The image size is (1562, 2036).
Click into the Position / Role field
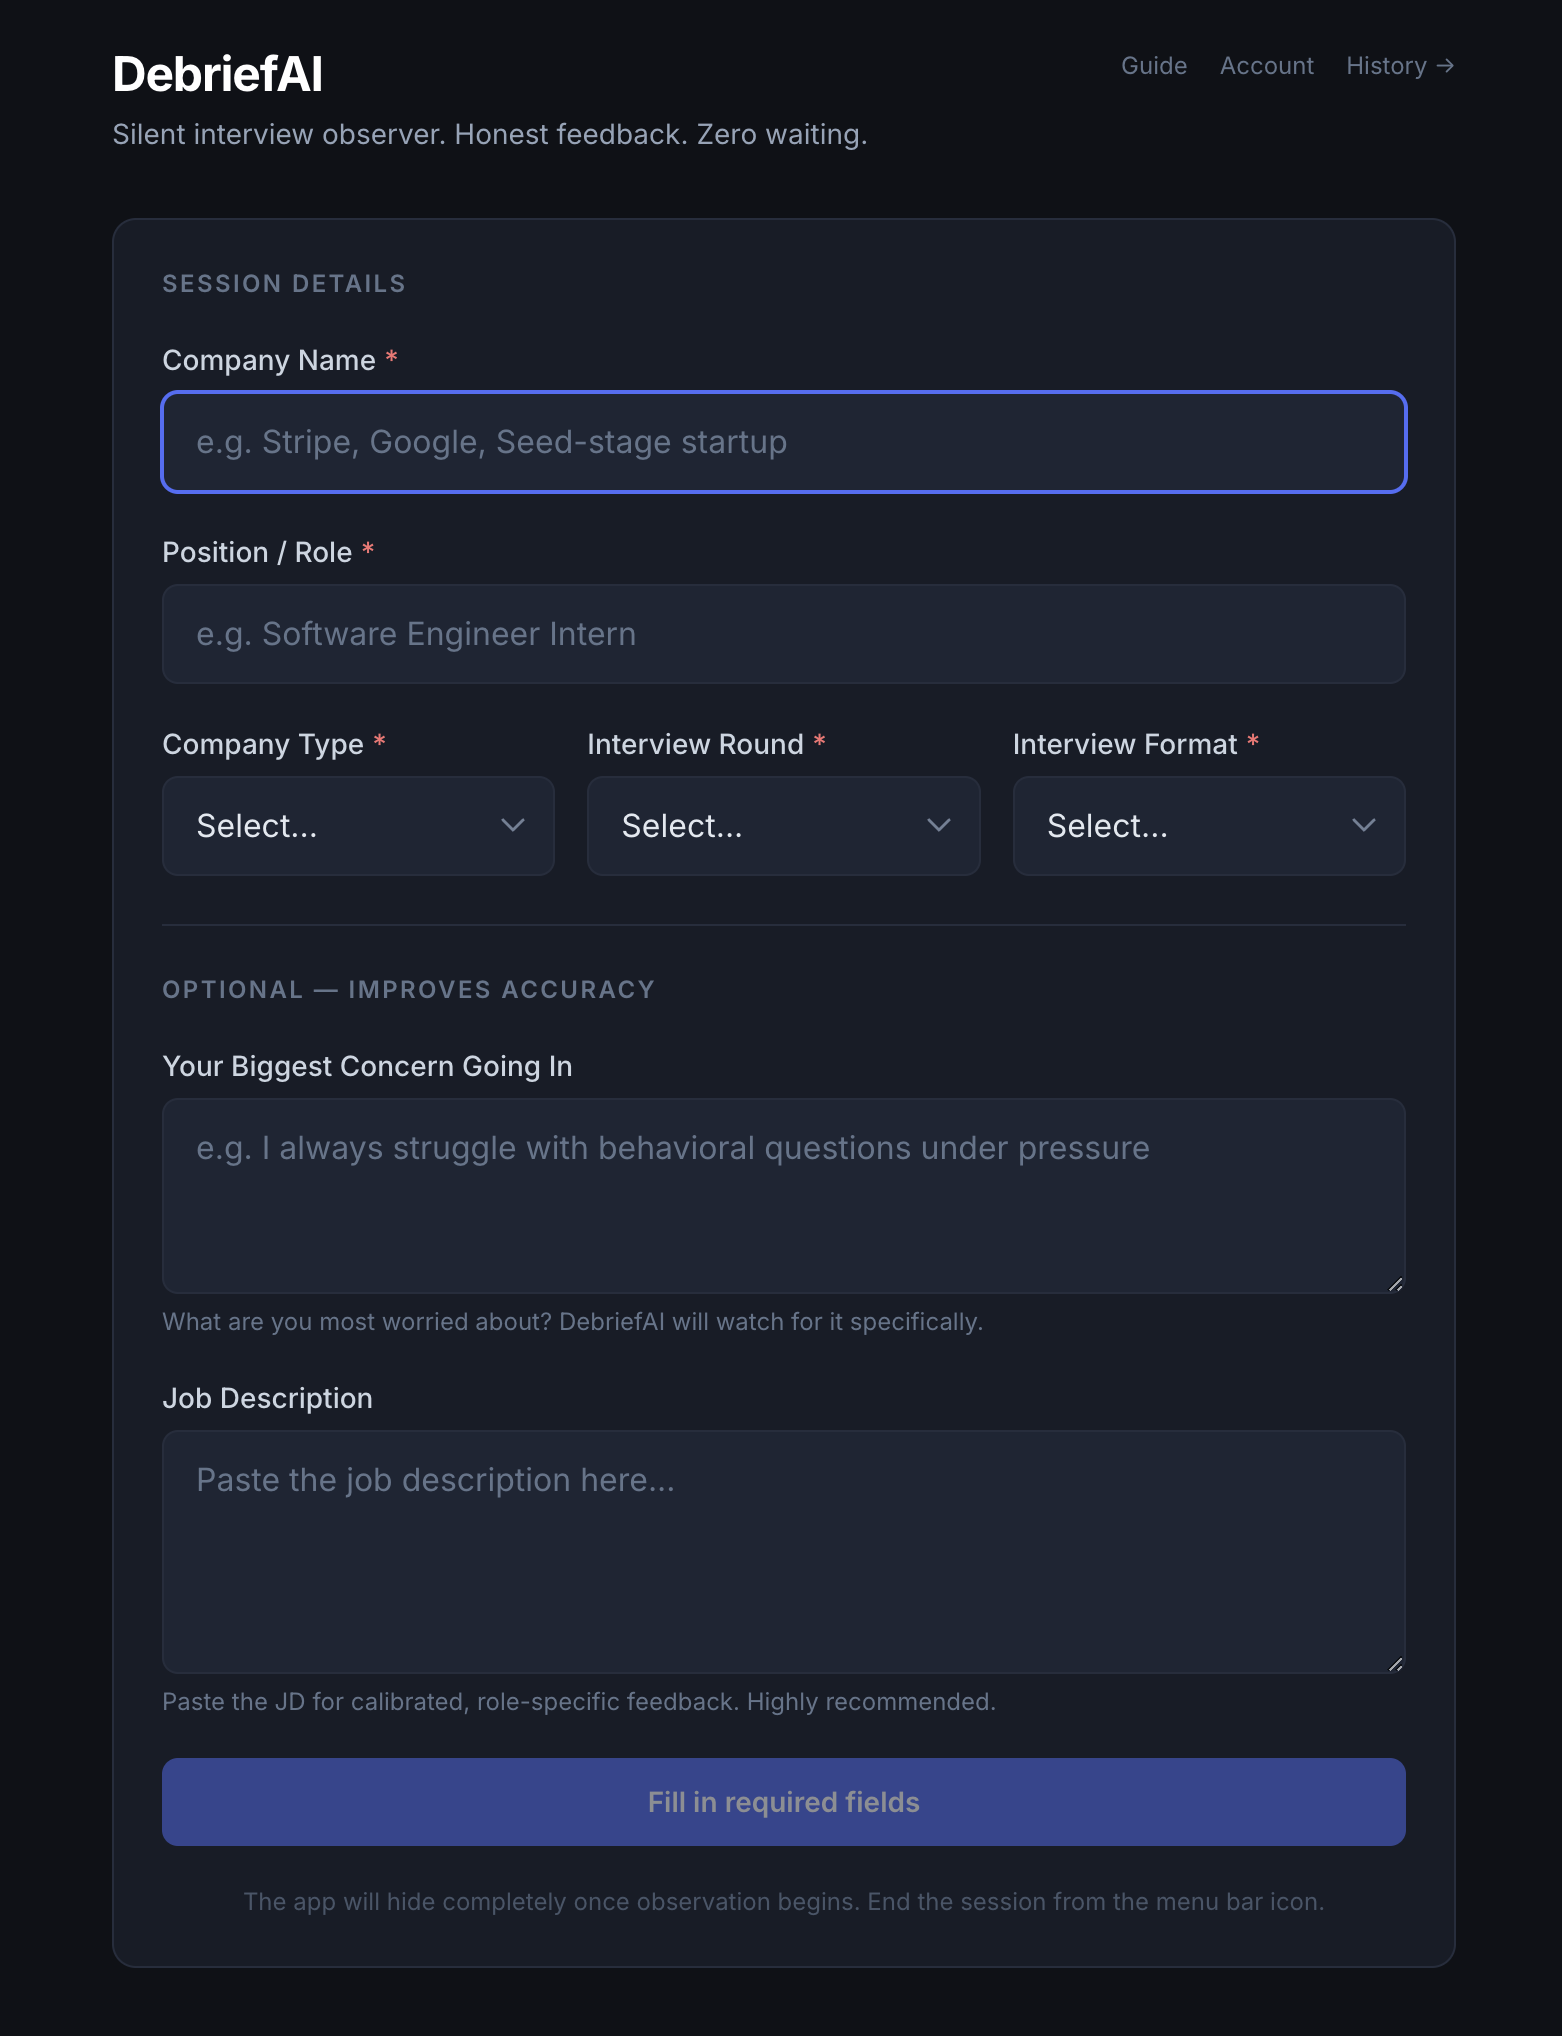coord(784,634)
